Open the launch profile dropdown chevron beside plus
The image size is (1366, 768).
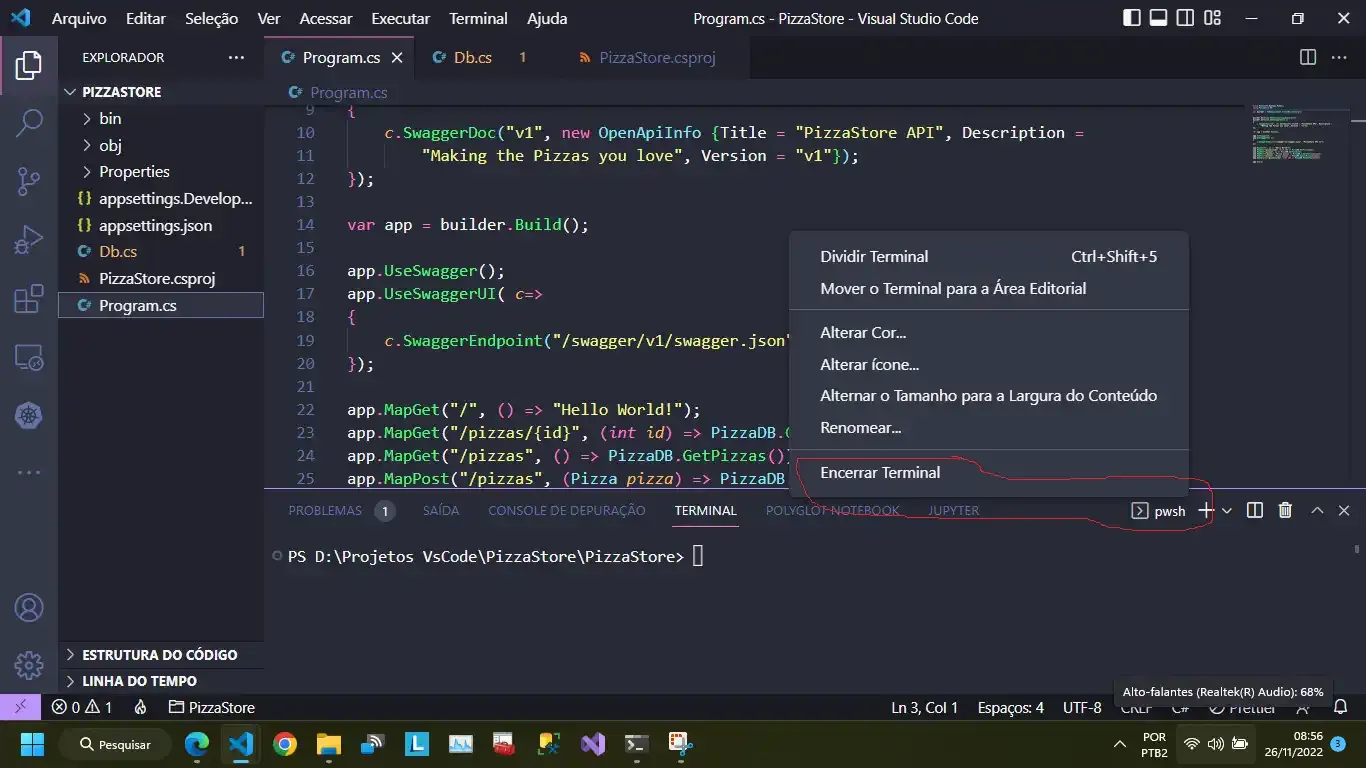tap(1227, 511)
